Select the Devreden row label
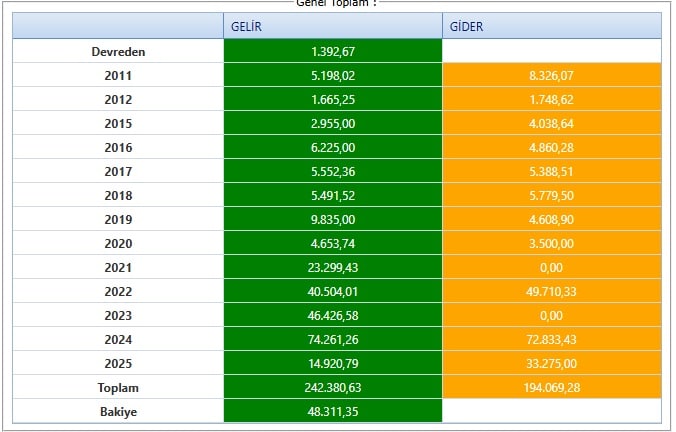 [x=118, y=51]
